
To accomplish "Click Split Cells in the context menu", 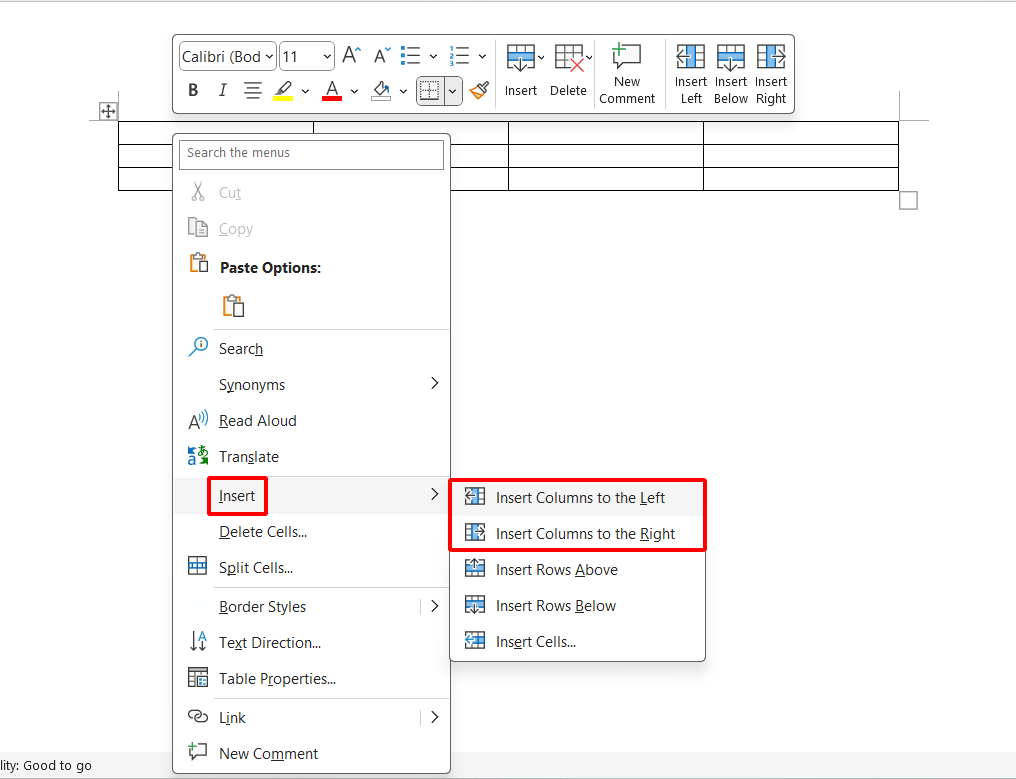I will (x=255, y=568).
